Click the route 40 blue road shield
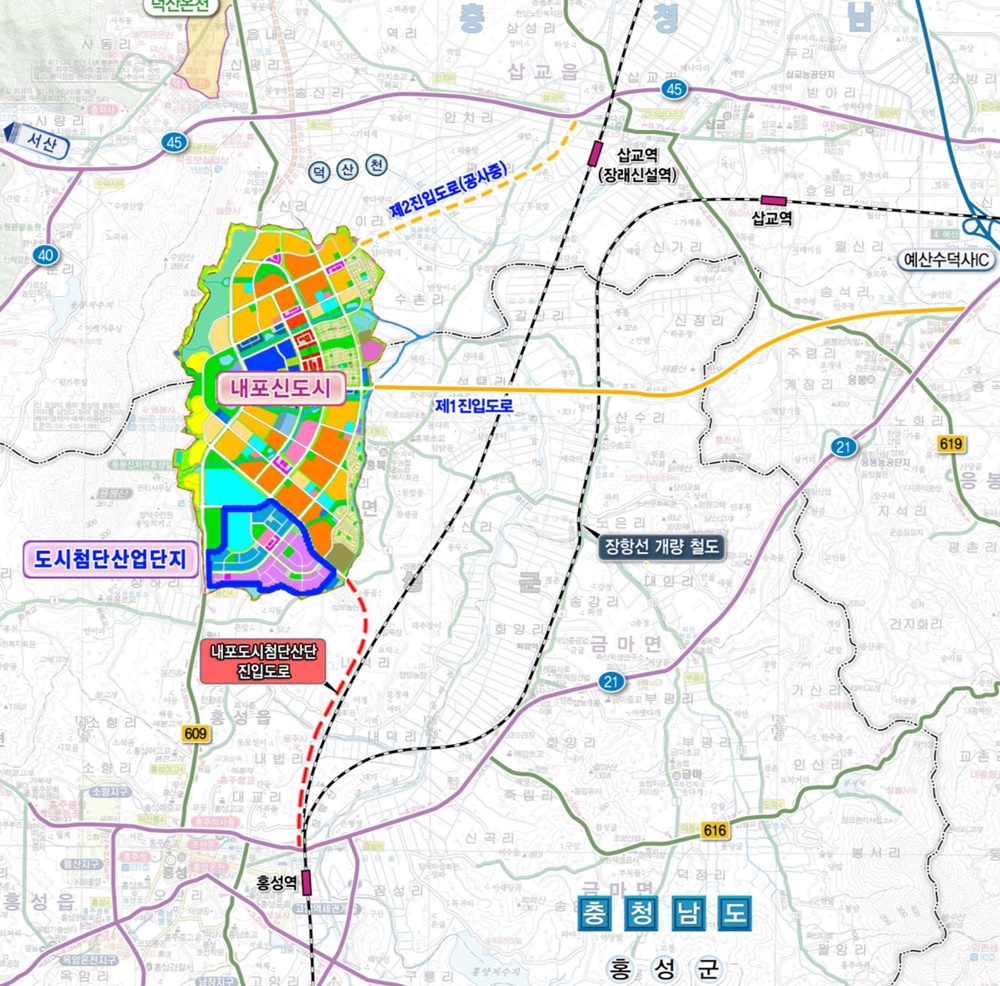 pyautogui.click(x=45, y=255)
